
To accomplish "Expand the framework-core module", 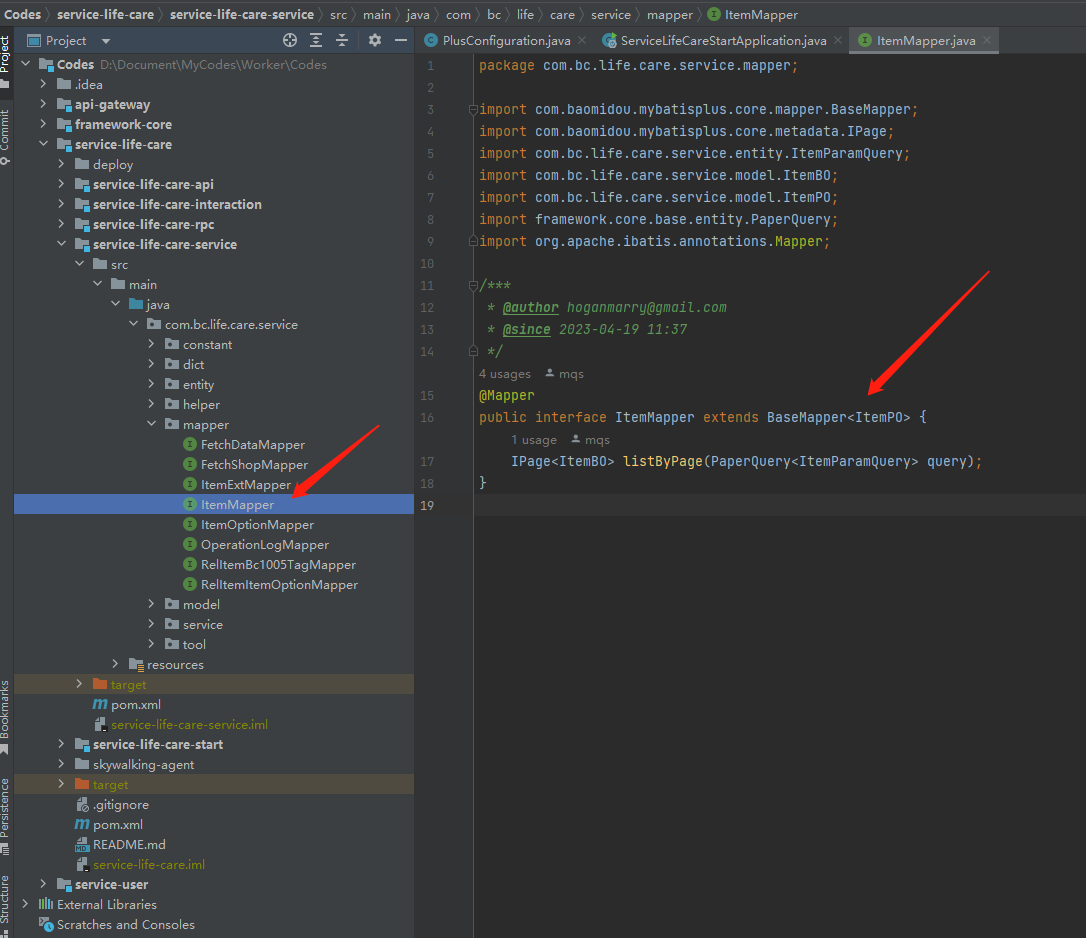I will pos(44,125).
